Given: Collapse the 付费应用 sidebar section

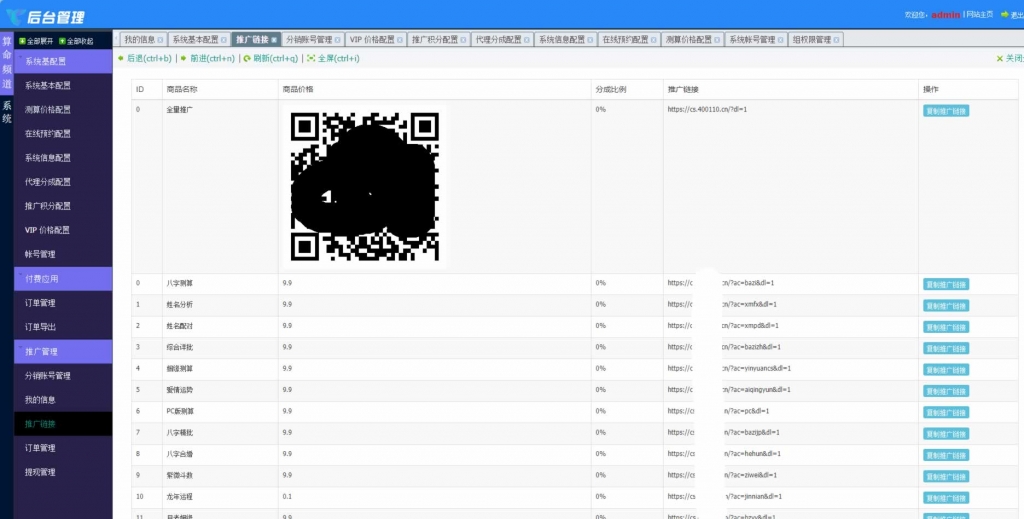Looking at the screenshot, I should click(63, 278).
